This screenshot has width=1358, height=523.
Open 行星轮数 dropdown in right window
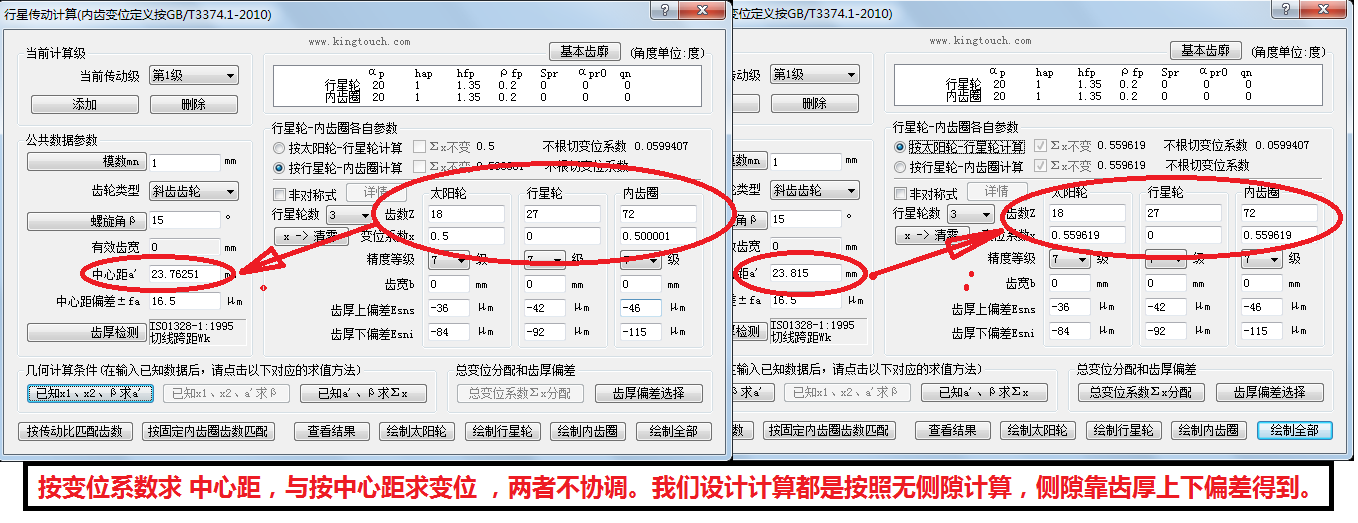pos(970,214)
